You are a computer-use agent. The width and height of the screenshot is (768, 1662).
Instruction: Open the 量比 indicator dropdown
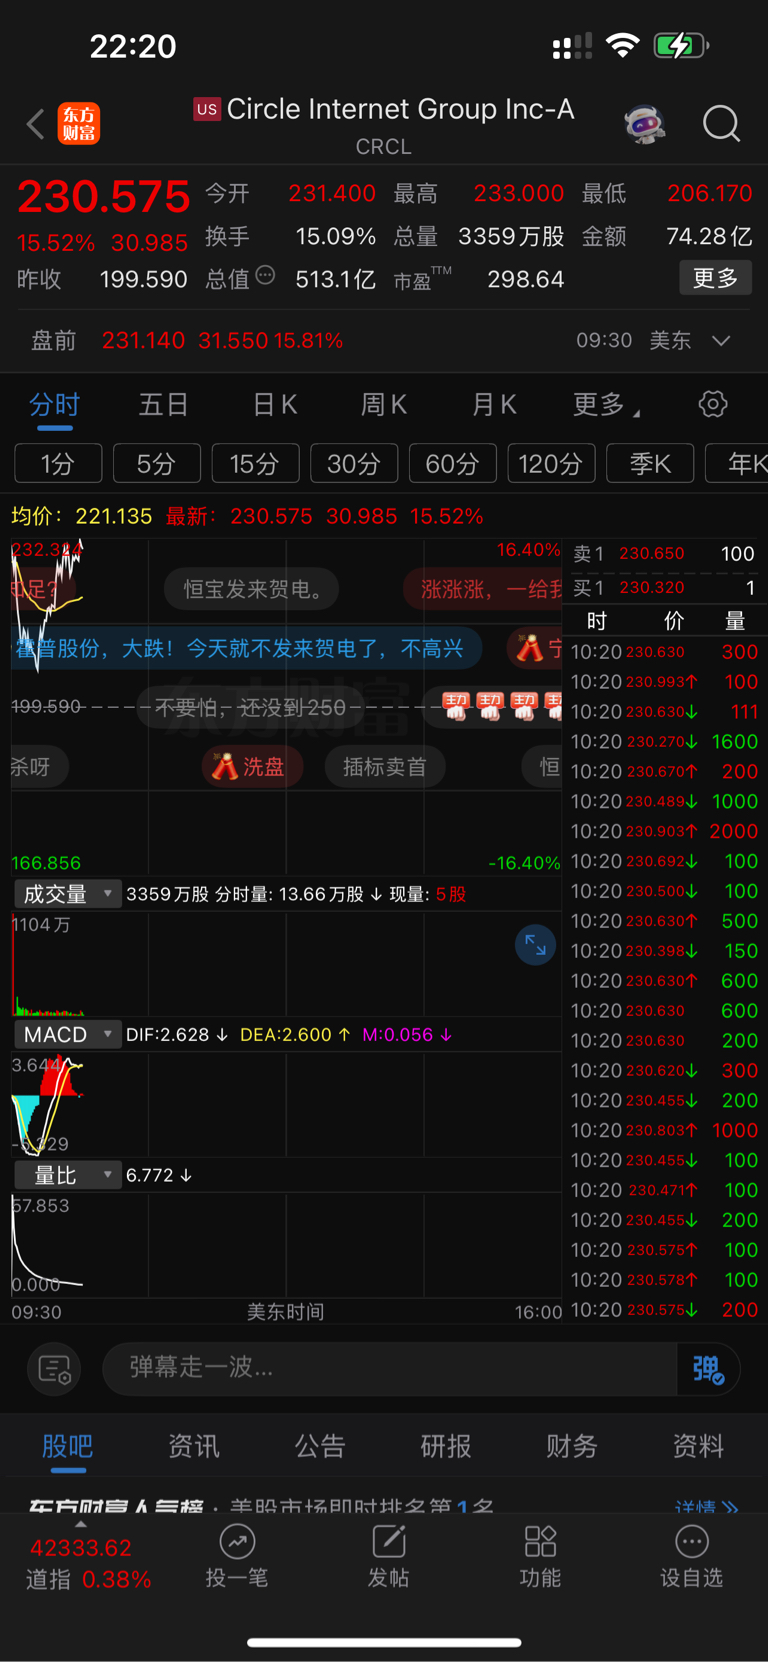pyautogui.click(x=67, y=1175)
